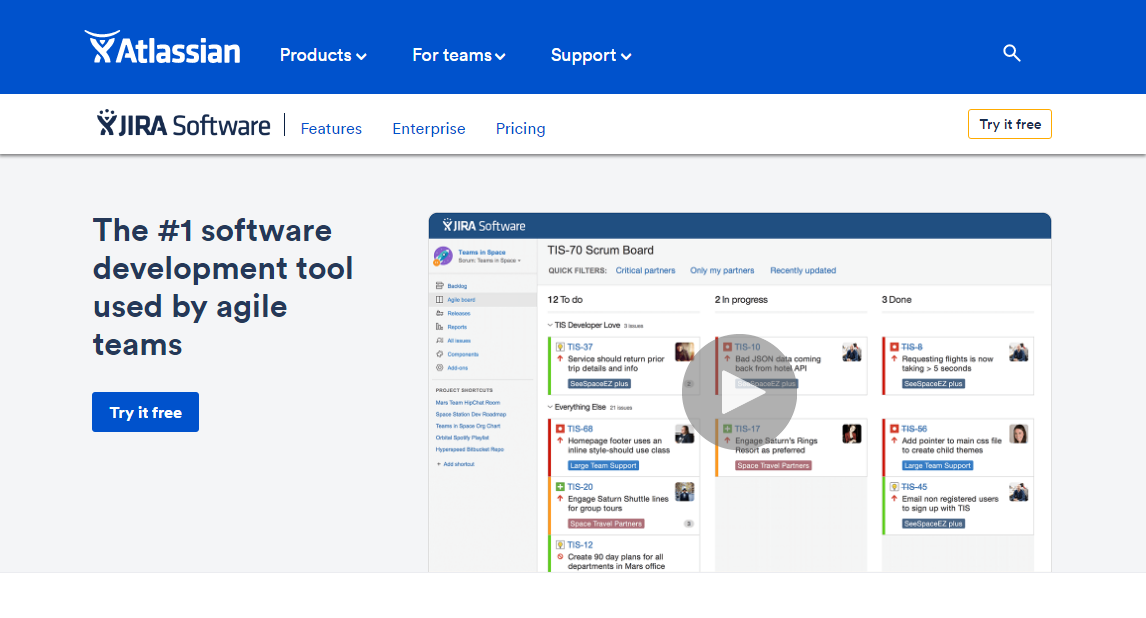
Task: Click assignee avatar on TIS-37 card
Action: [x=684, y=352]
